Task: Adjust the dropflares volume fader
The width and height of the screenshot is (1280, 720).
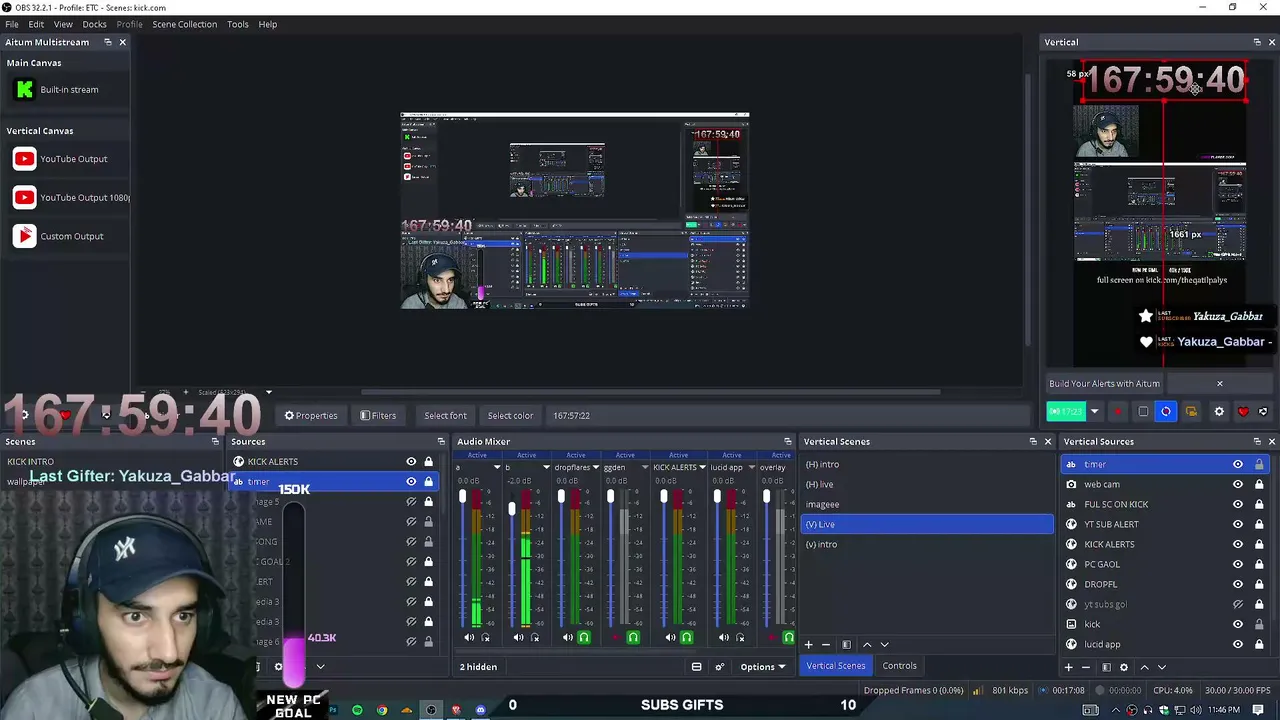Action: point(561,497)
